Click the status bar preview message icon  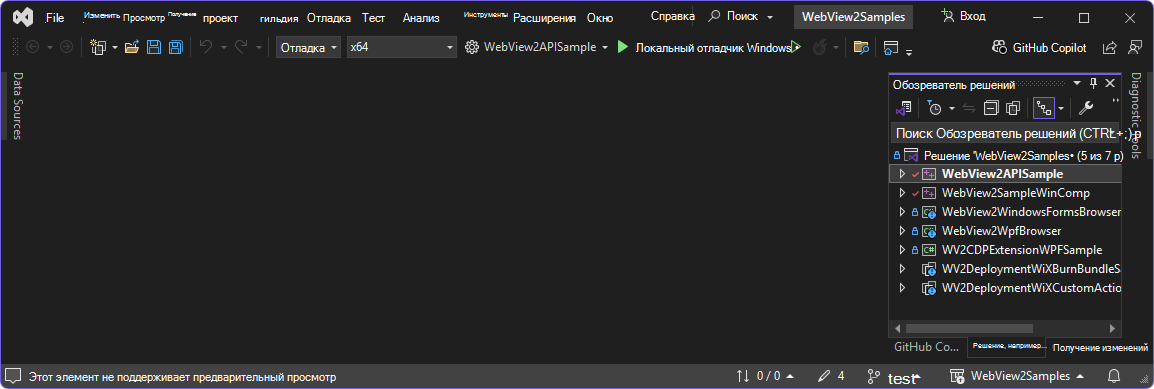click(13, 376)
